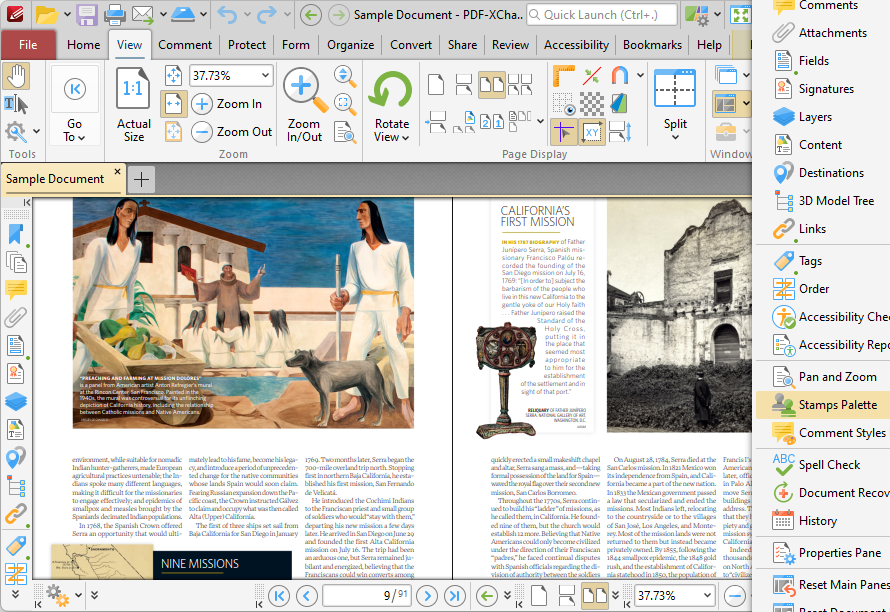The height and width of the screenshot is (612, 890).
Task: Open the Links icon in left sidebar
Action: (16, 514)
